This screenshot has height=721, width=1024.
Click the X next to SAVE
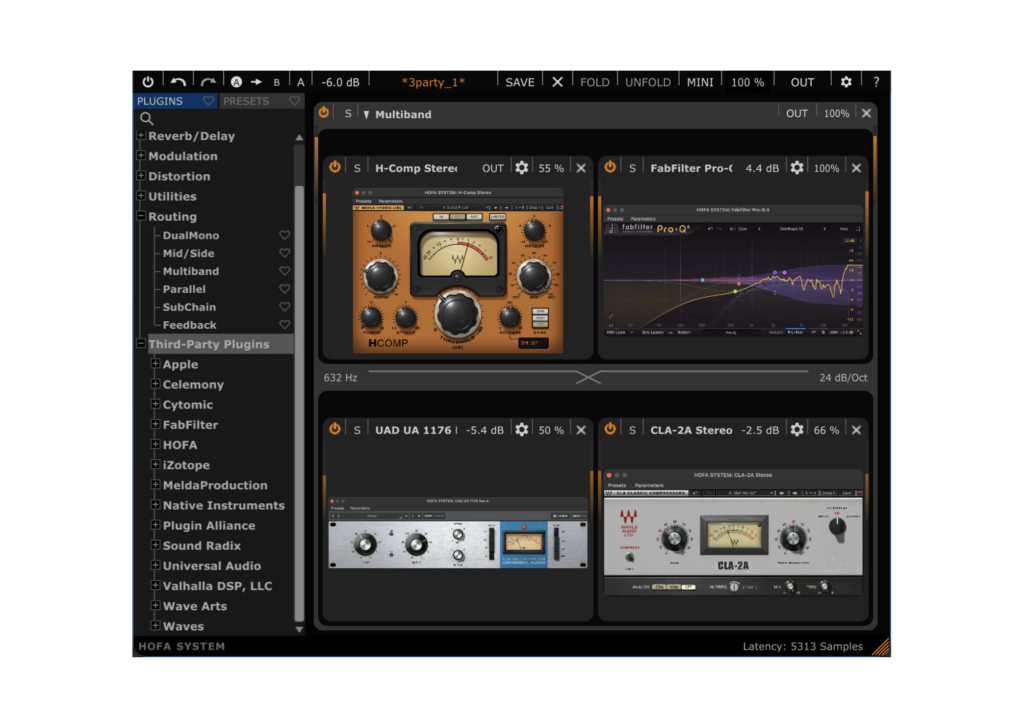click(557, 82)
